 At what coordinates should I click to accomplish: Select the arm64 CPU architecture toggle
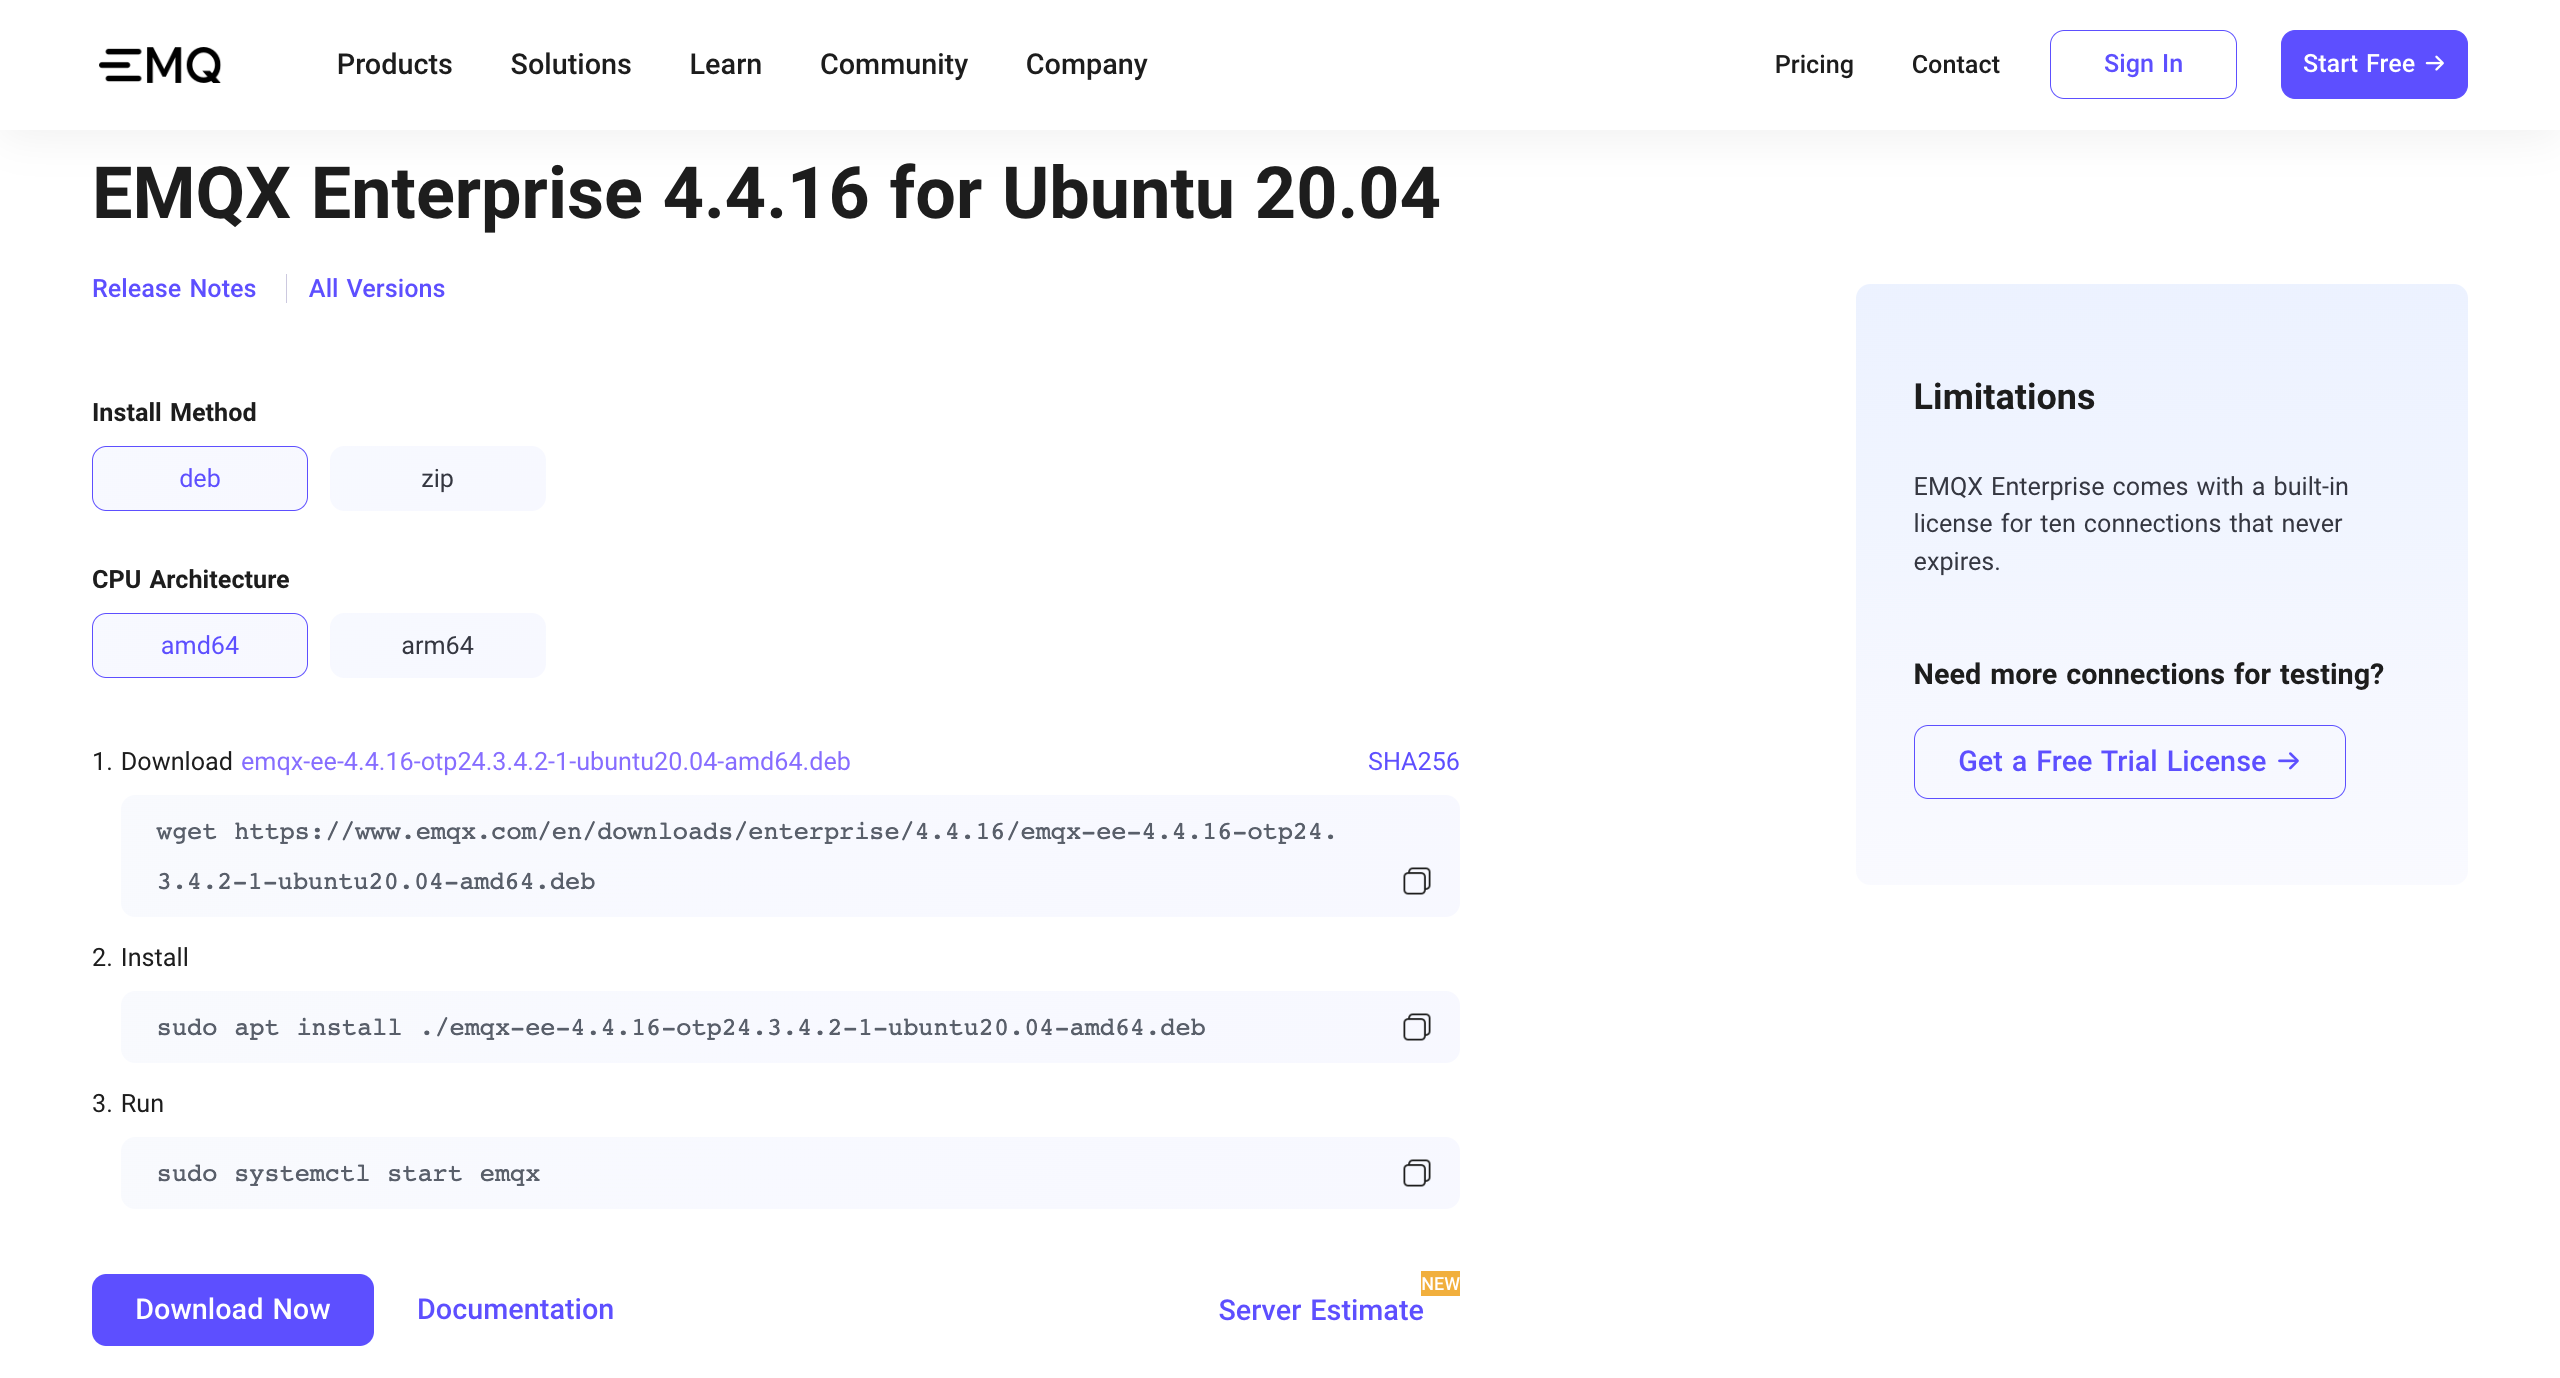438,645
